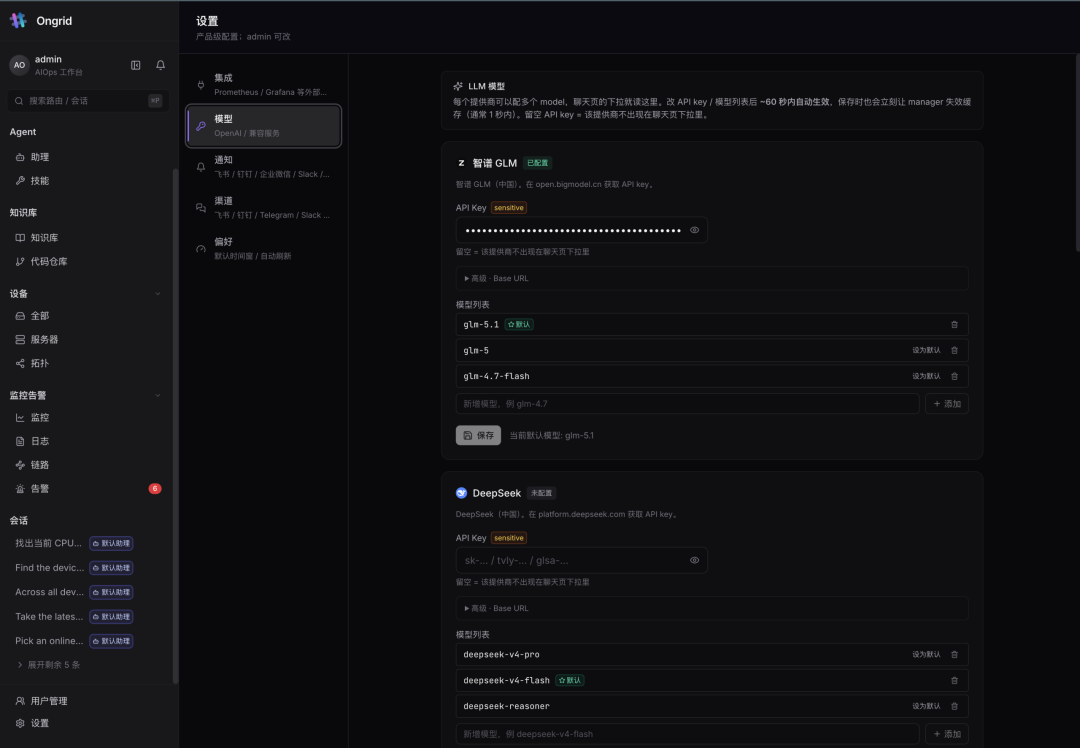Switch to the 通知 settings tab
The width and height of the screenshot is (1080, 748).
click(x=263, y=167)
